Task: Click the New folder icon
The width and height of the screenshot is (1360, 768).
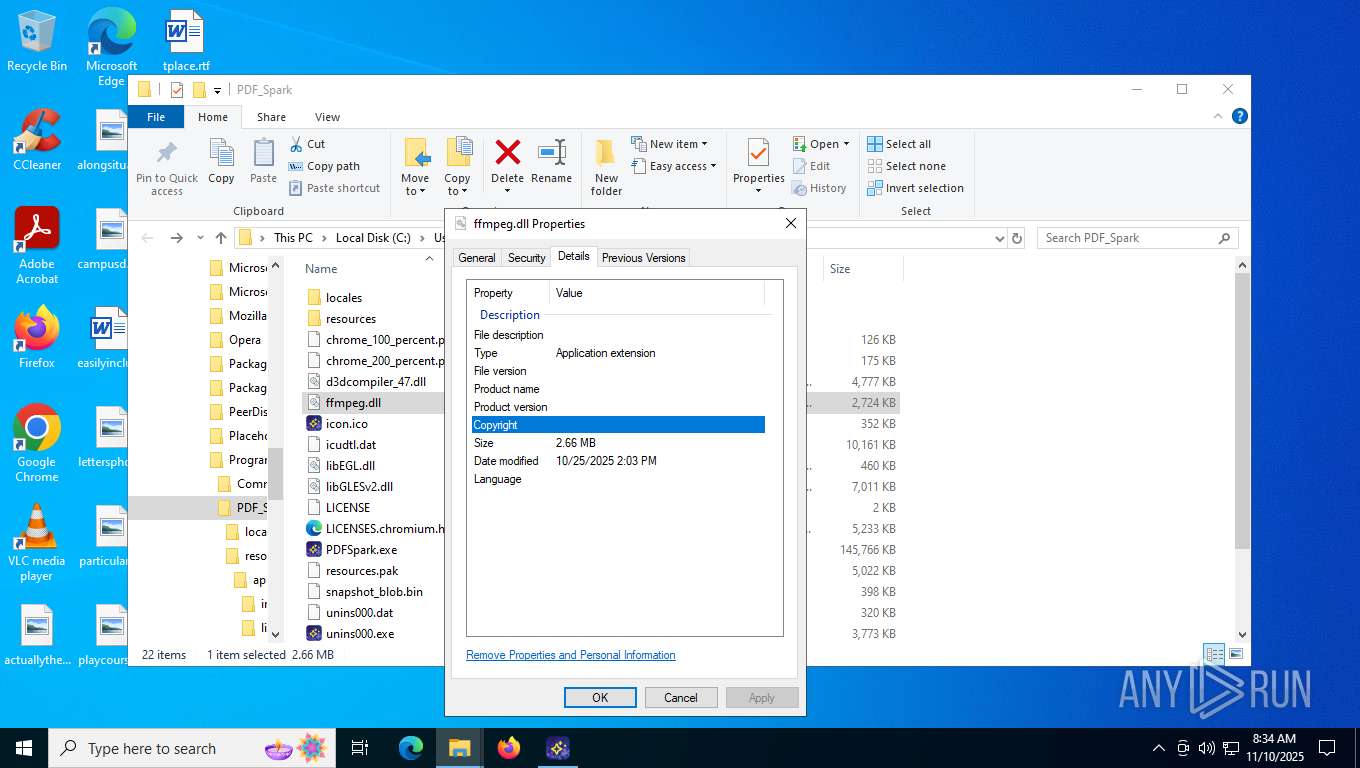Action: [606, 152]
